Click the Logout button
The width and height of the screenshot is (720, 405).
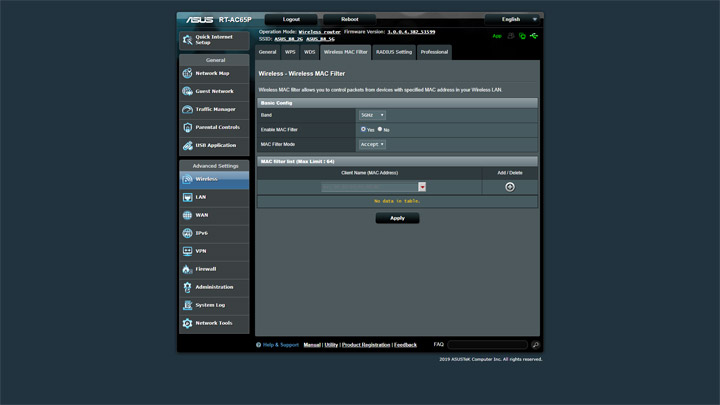click(x=291, y=19)
